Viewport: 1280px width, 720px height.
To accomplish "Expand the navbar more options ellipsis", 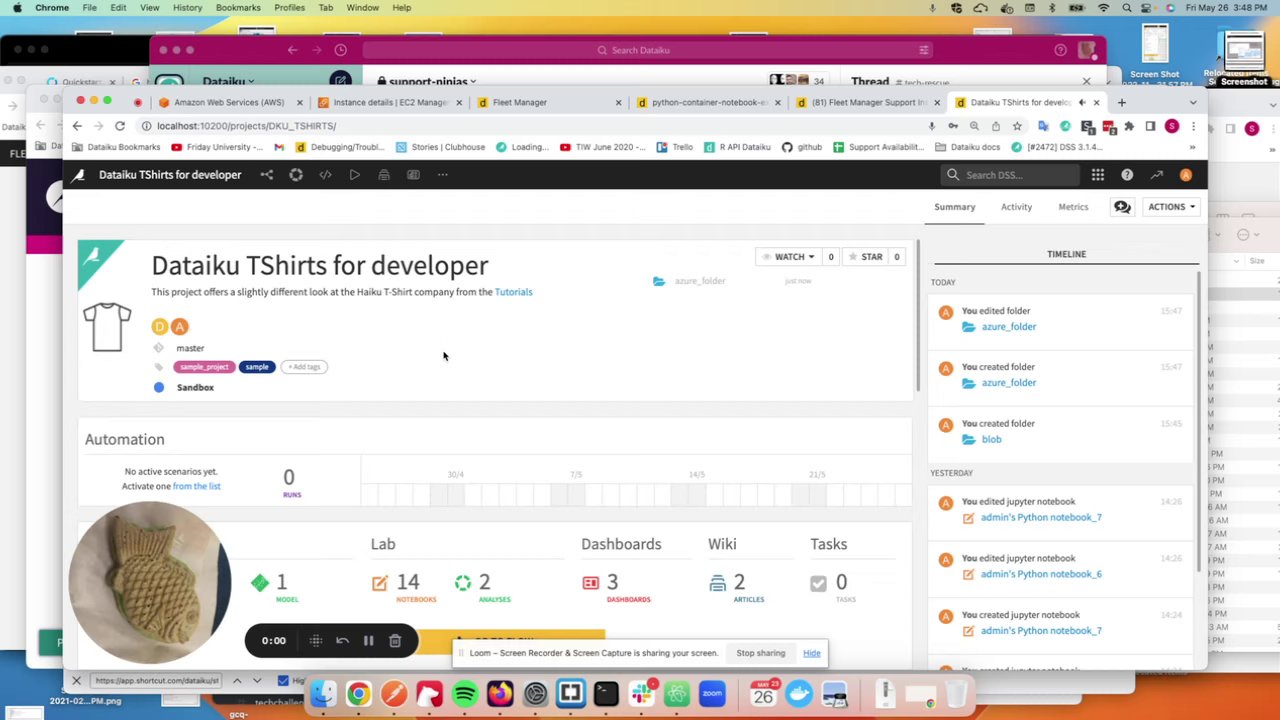I will pyautogui.click(x=442, y=175).
